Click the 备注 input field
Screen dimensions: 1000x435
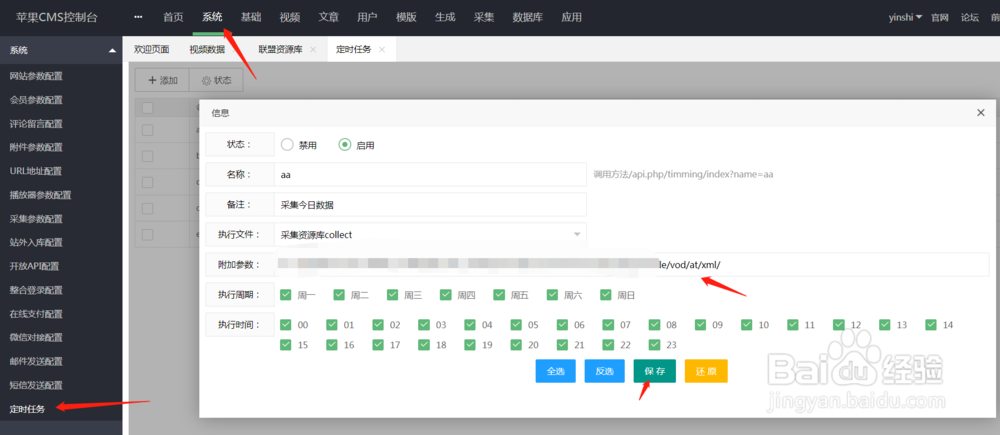430,205
